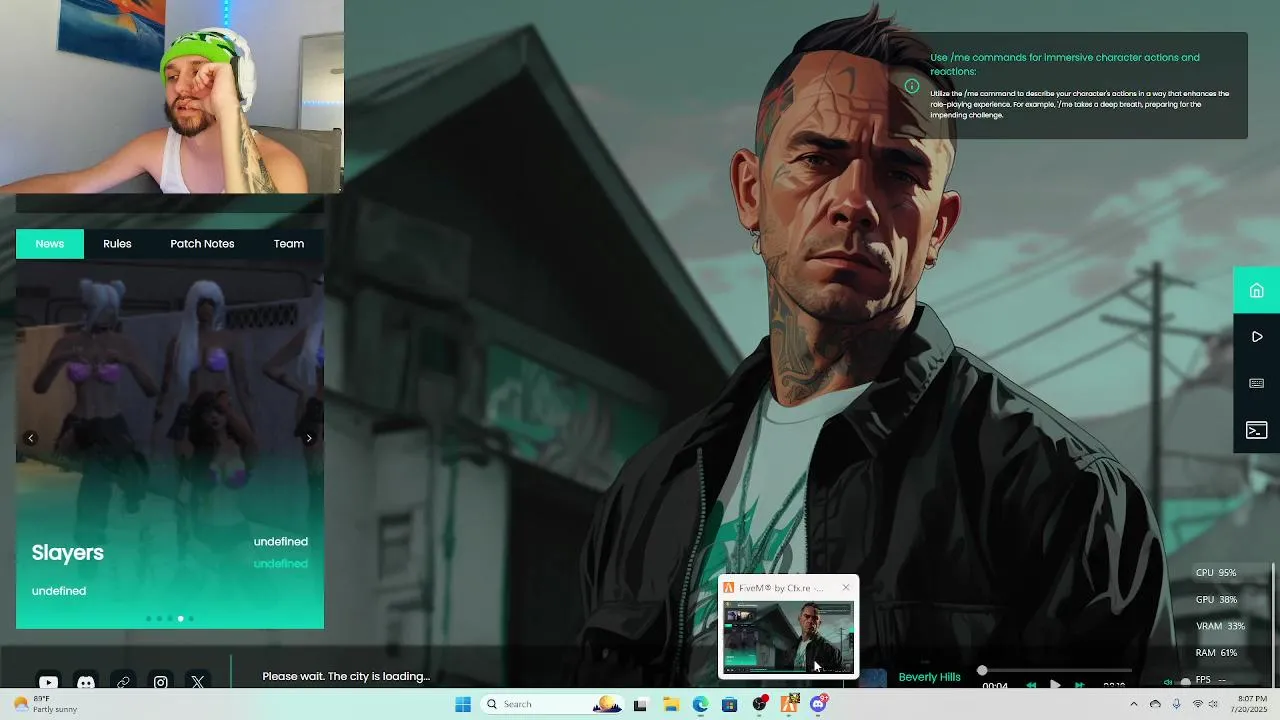
Task: Click the FiveM window preview thumbnail
Action: tap(788, 637)
